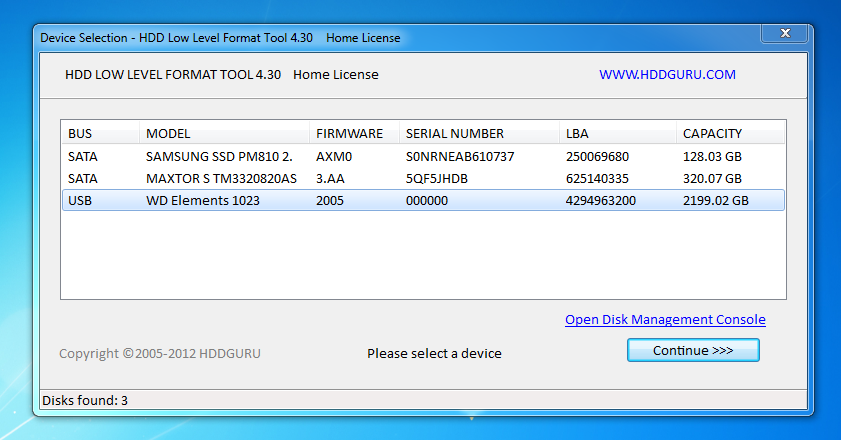Click the BUS column header

click(100, 133)
